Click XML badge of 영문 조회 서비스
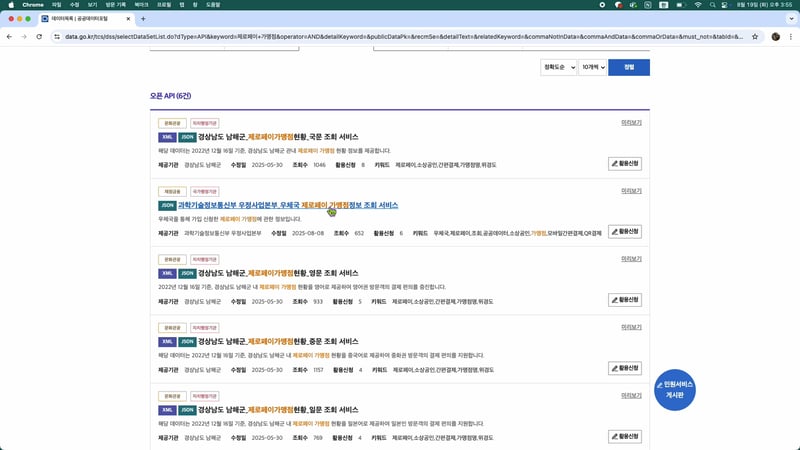Viewport: 800px width, 450px height. tap(167, 273)
